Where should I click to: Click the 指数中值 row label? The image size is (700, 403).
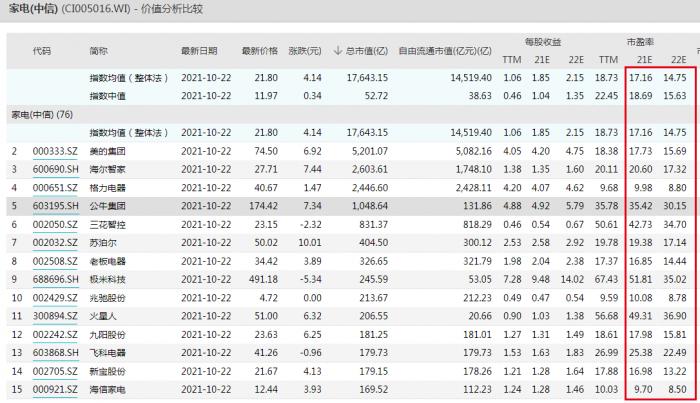[108, 96]
